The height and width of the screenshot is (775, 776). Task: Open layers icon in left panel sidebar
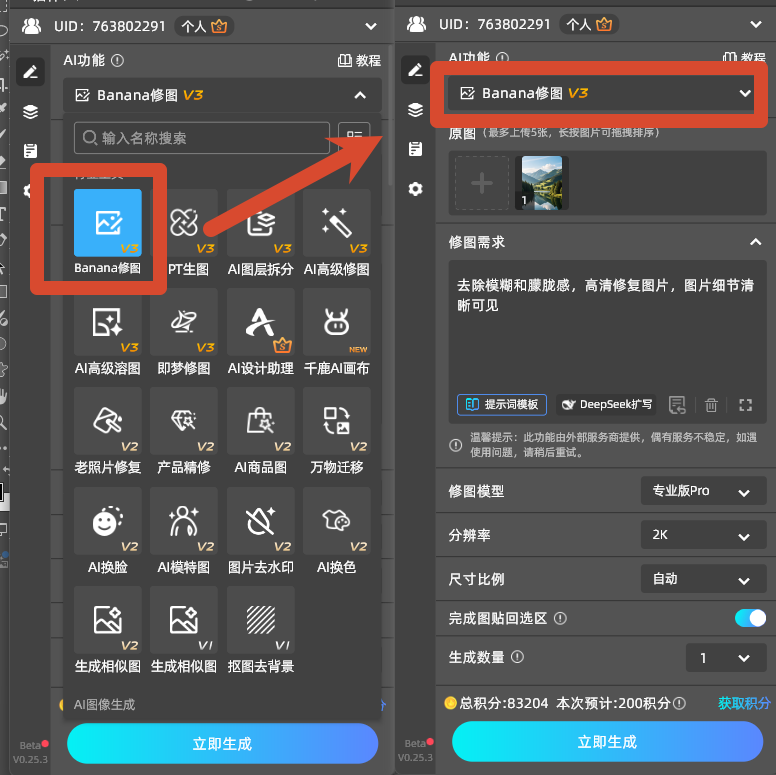click(x=31, y=112)
